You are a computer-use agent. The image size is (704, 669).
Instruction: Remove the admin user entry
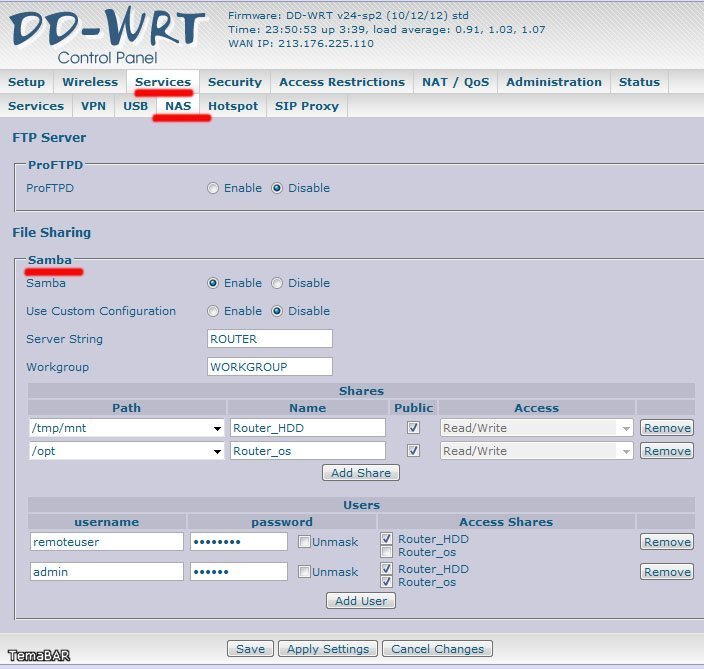point(666,572)
